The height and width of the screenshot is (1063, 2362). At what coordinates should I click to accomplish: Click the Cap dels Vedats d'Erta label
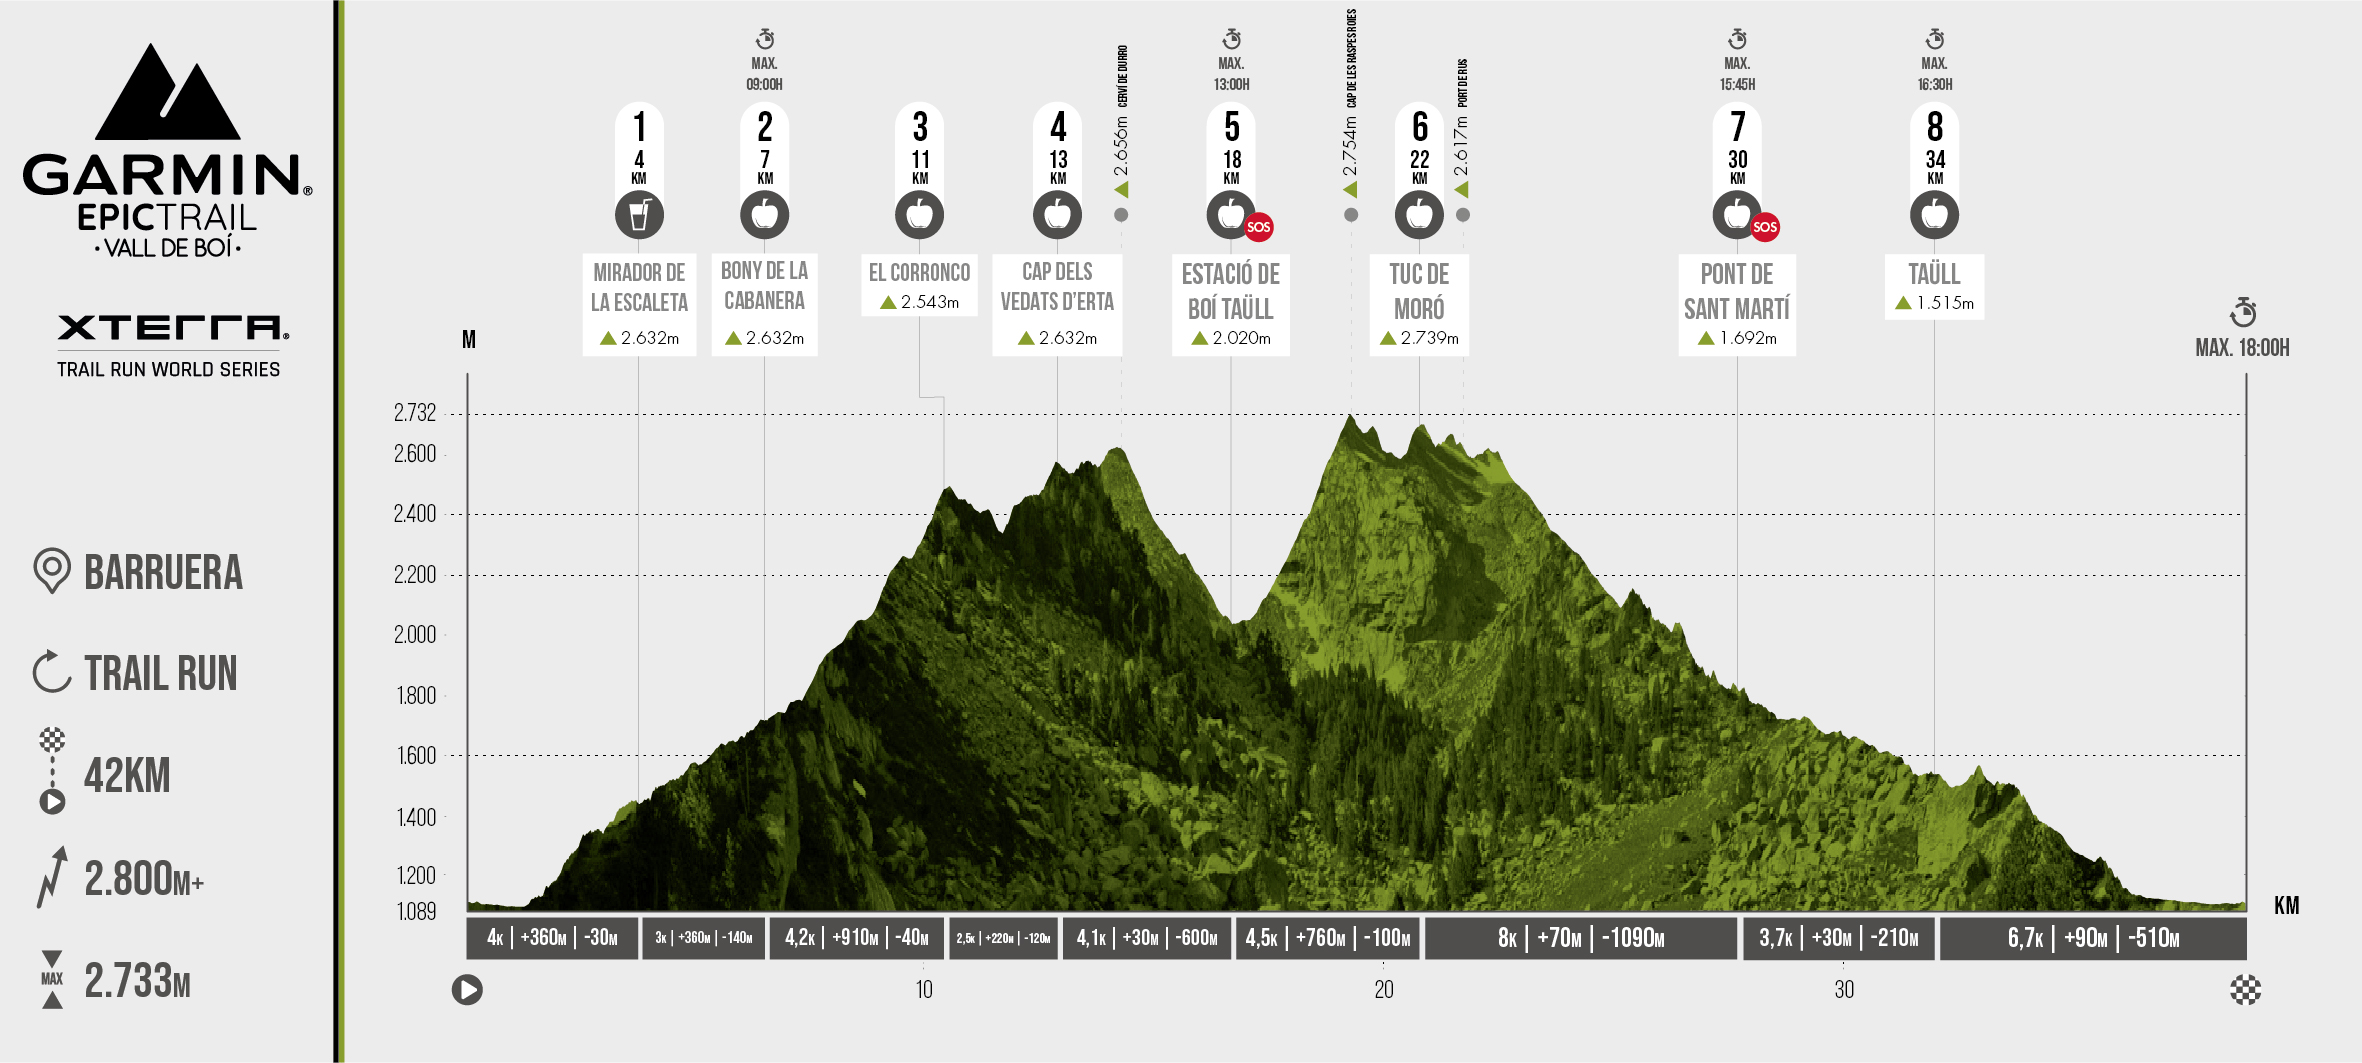click(1057, 304)
